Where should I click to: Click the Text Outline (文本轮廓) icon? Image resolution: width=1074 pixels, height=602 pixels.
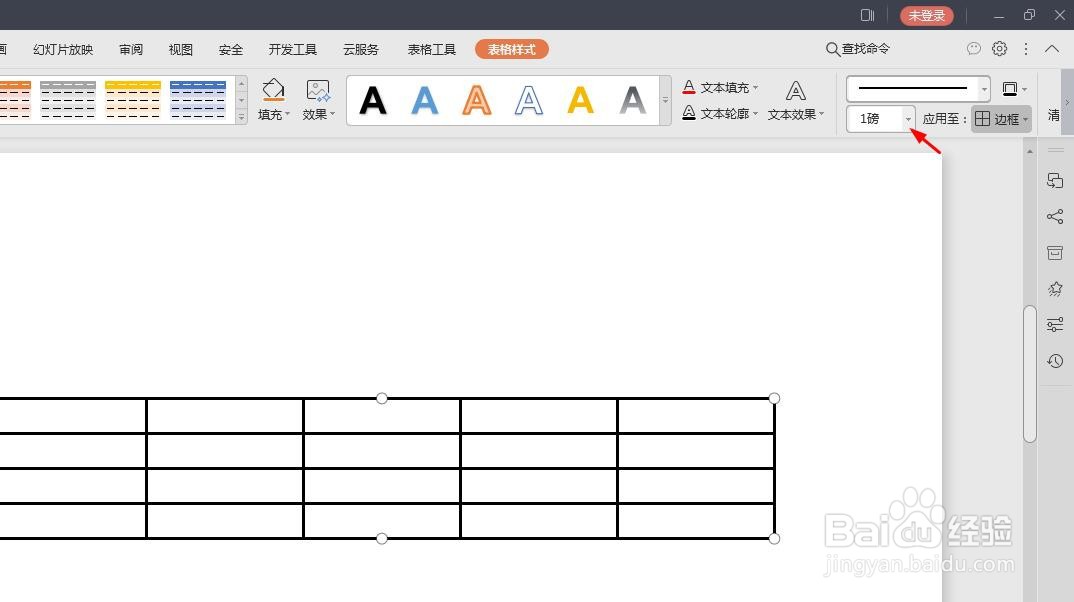coord(689,113)
